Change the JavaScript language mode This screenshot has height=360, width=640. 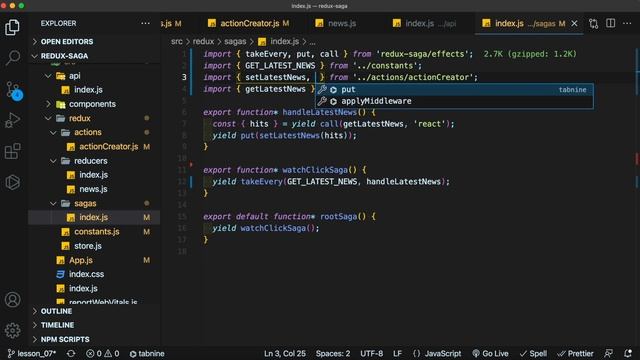pos(442,353)
